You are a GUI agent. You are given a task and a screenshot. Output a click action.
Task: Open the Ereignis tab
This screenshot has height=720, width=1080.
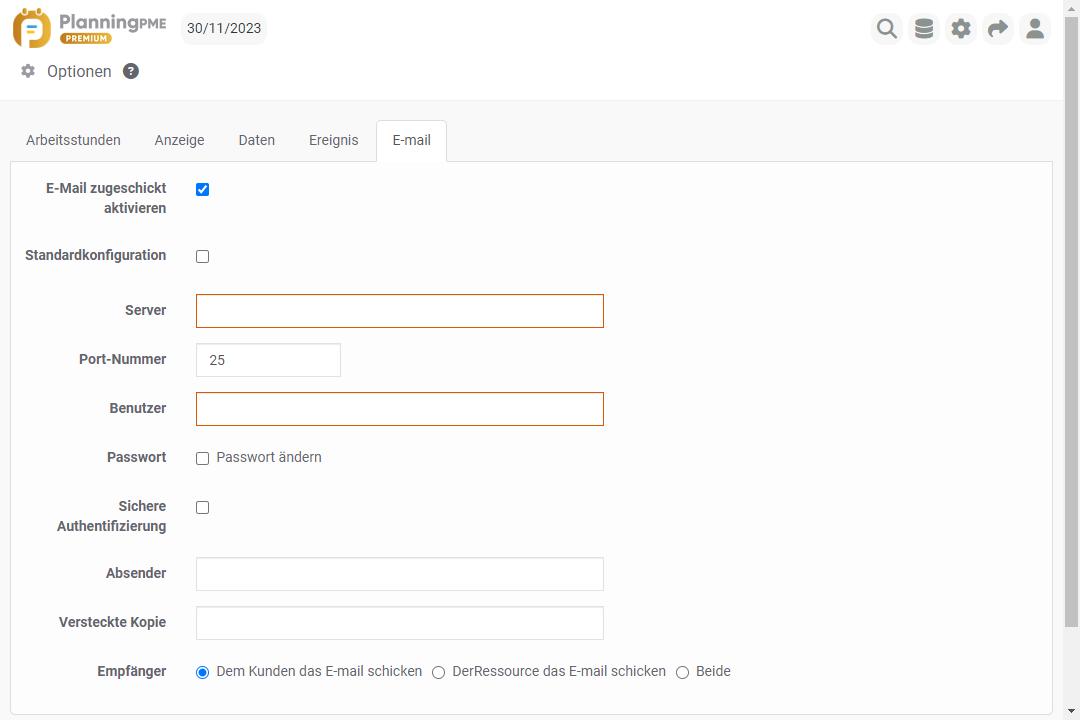point(333,140)
